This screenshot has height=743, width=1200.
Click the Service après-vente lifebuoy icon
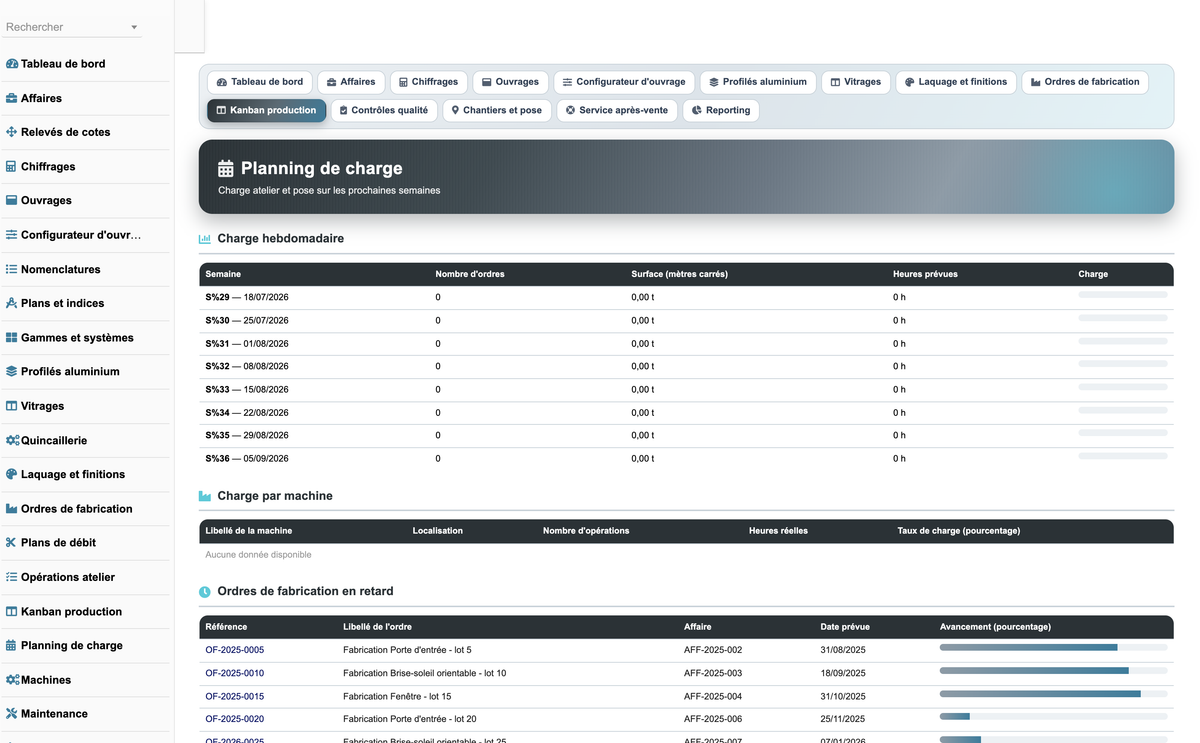[570, 110]
